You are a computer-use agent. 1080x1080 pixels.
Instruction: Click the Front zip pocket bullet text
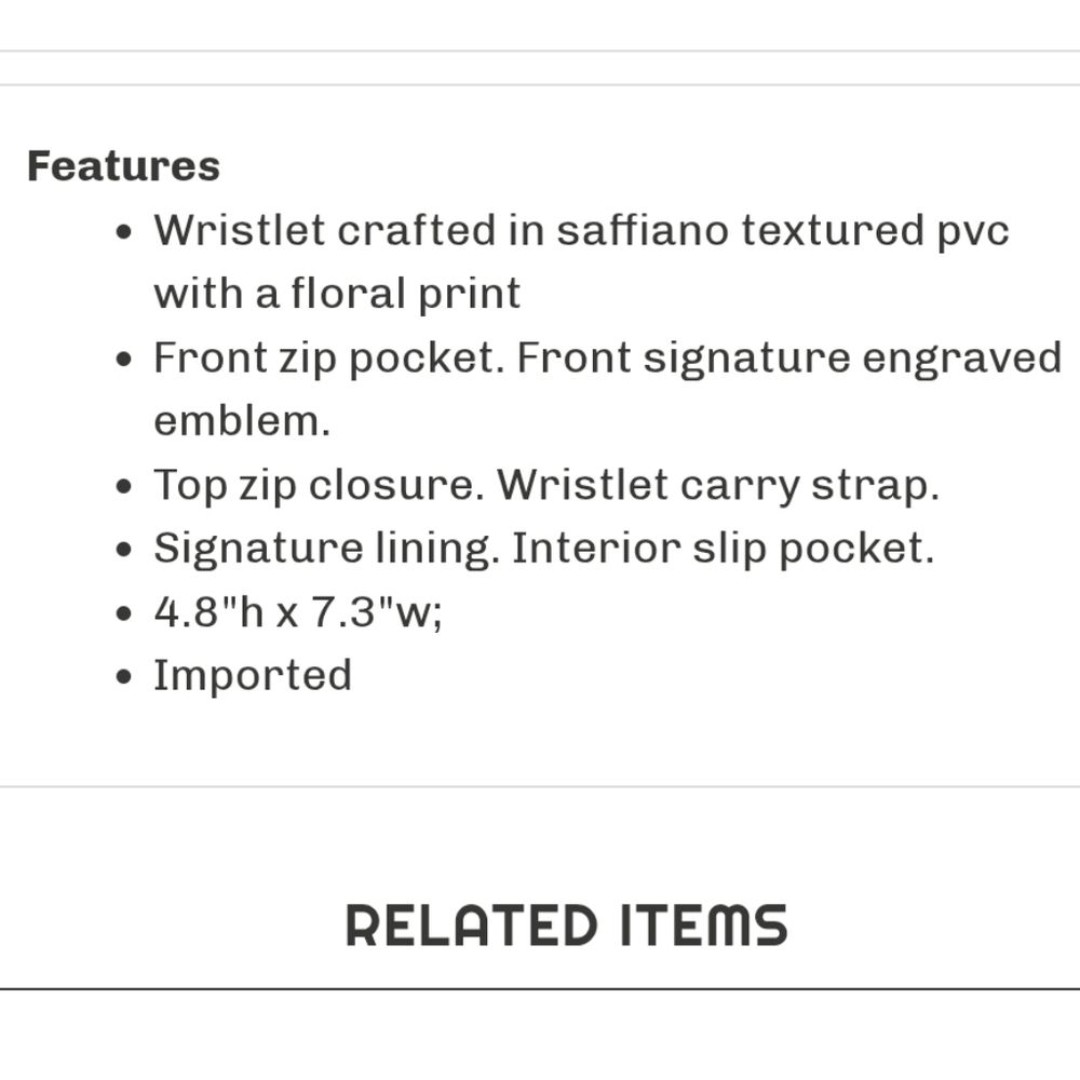[x=329, y=358]
